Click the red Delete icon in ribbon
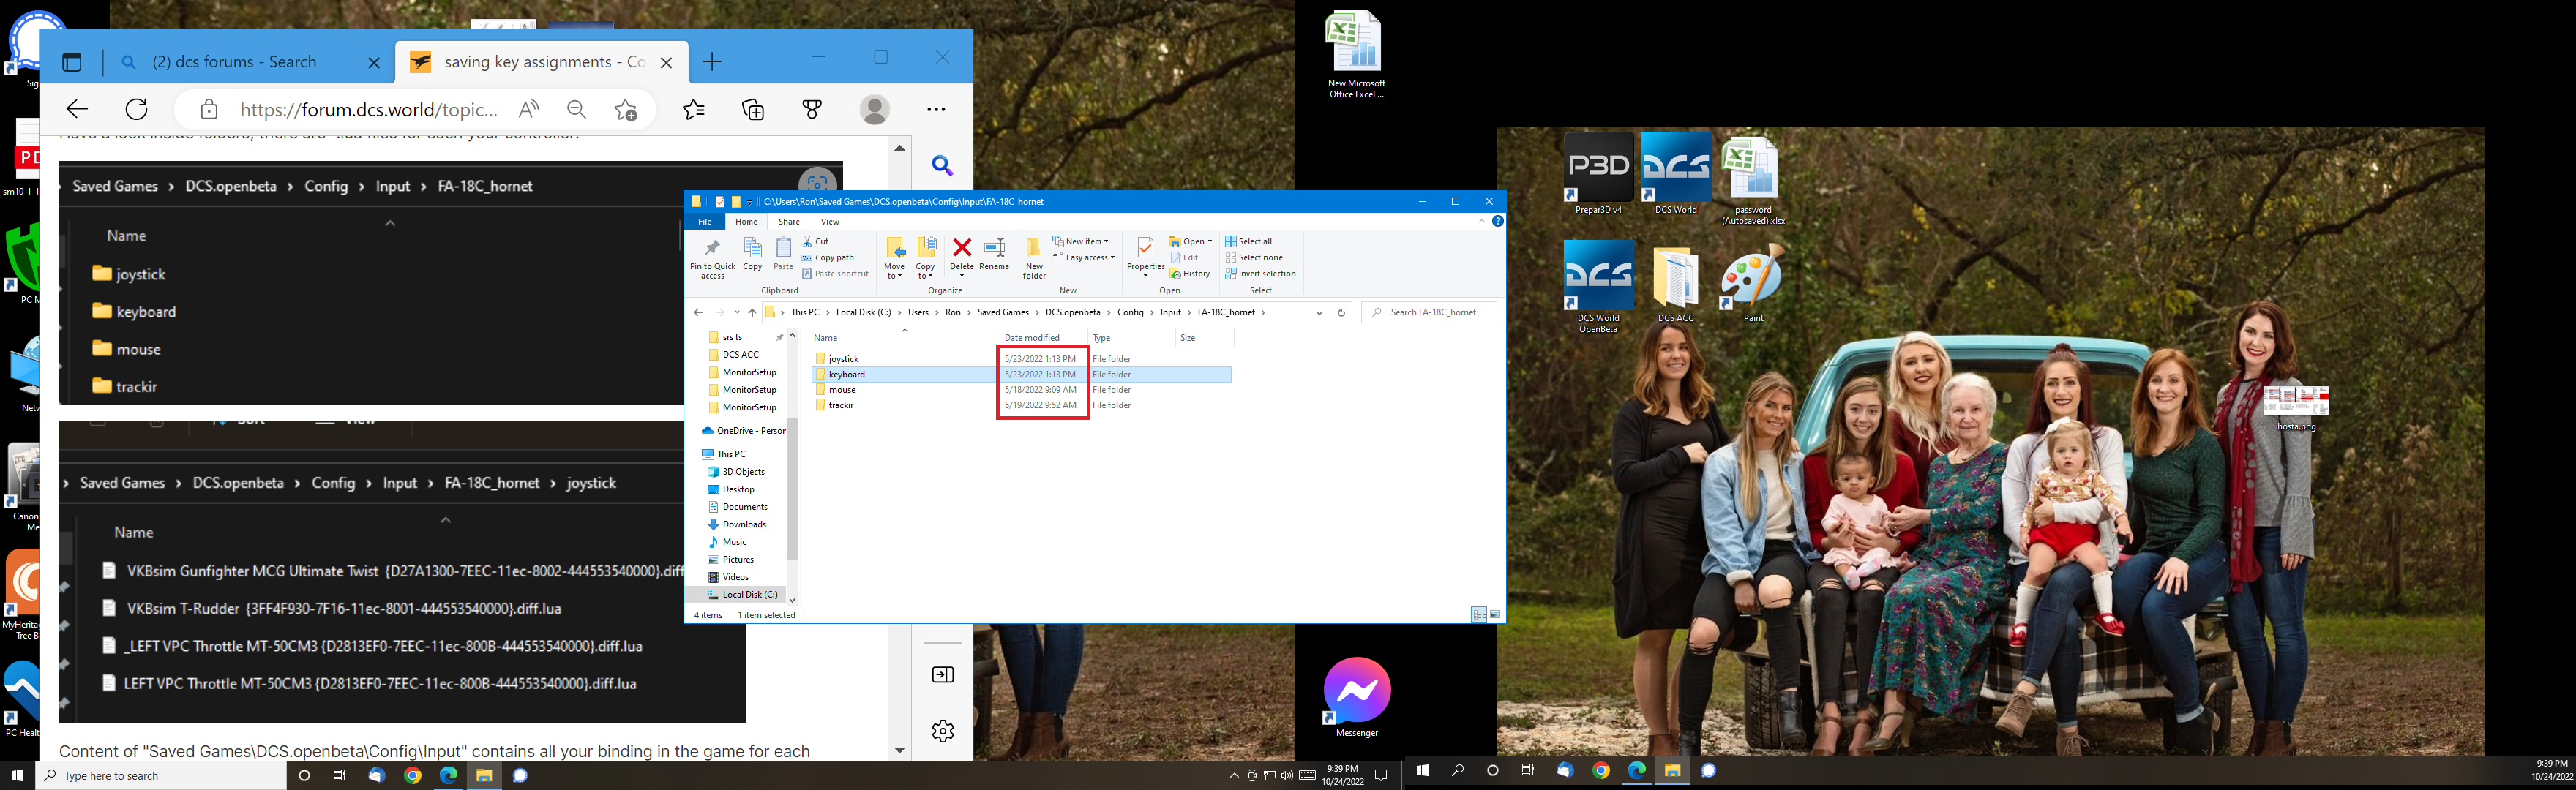Screen dimensions: 2576x790 click(962, 254)
